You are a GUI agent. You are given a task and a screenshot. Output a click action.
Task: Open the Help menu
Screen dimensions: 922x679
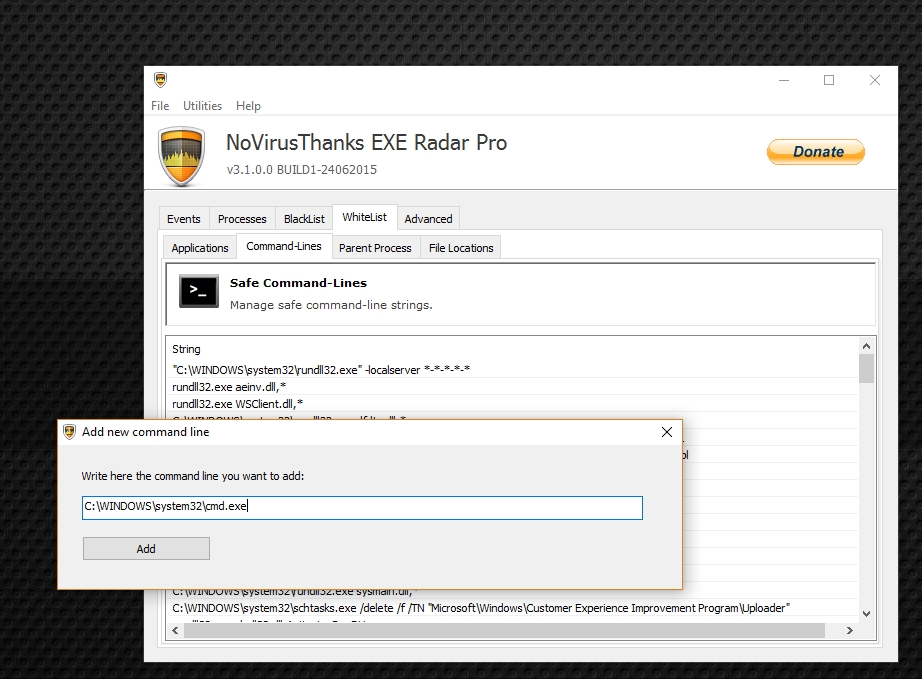[248, 106]
